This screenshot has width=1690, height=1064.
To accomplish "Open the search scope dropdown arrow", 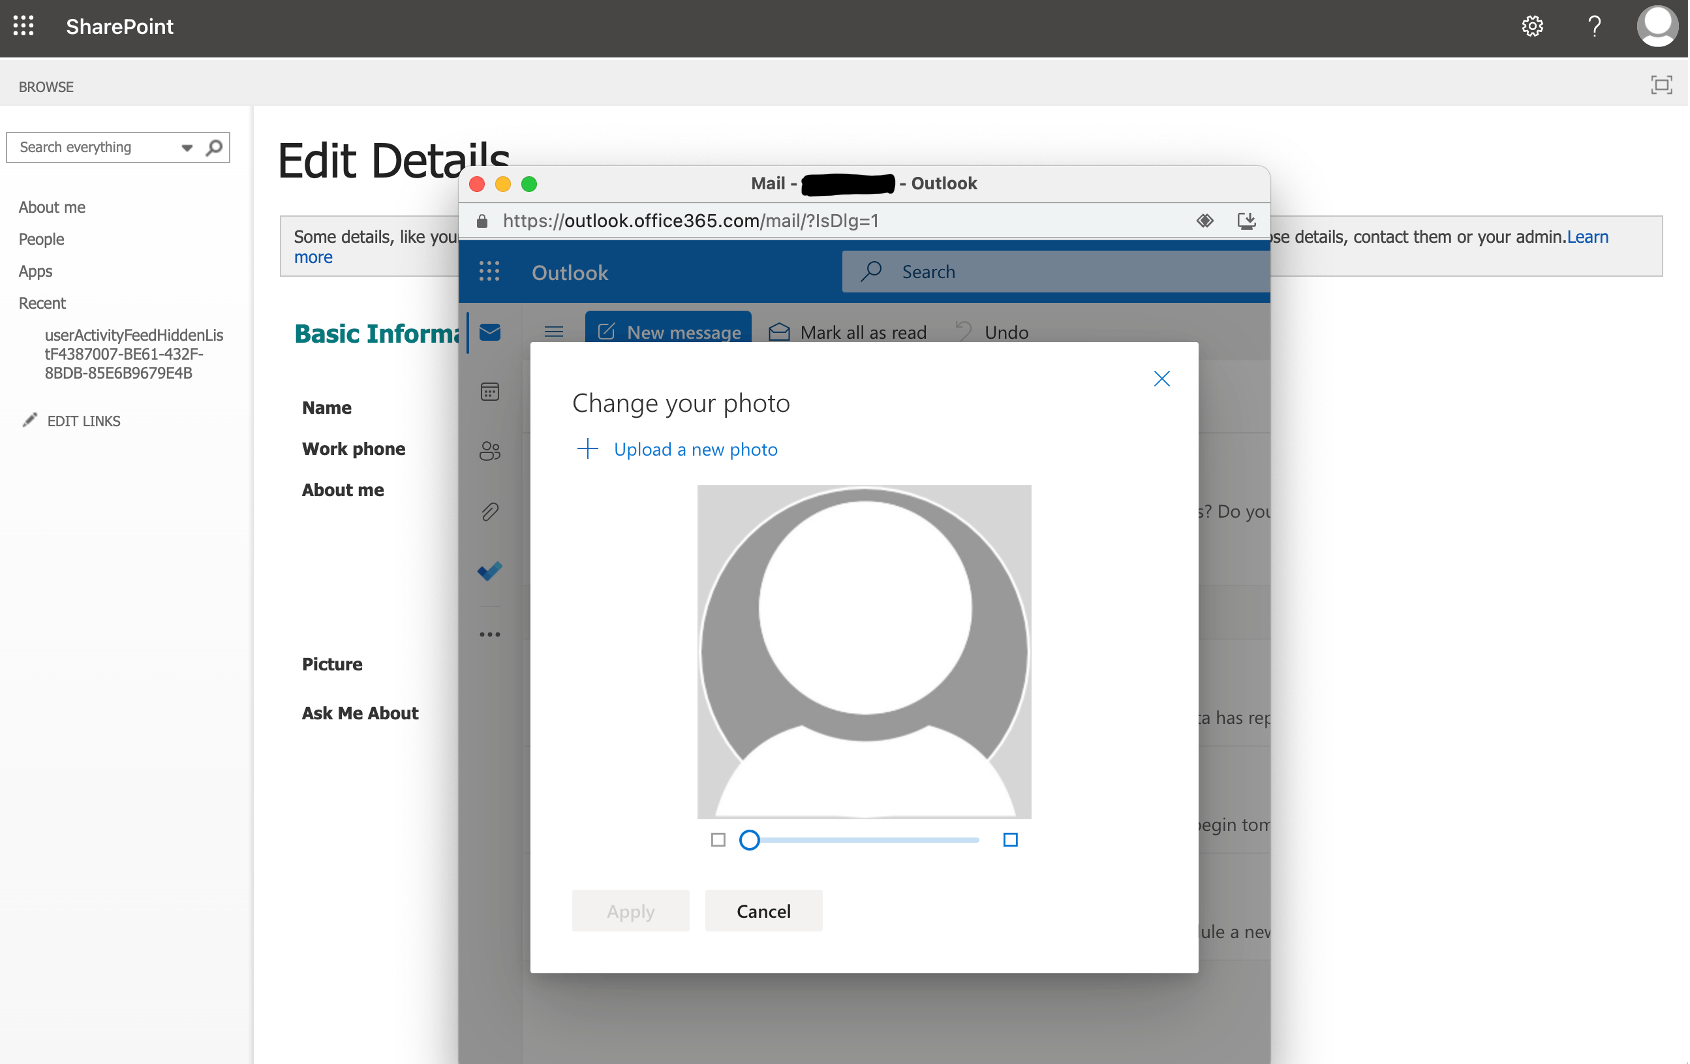I will tap(187, 148).
